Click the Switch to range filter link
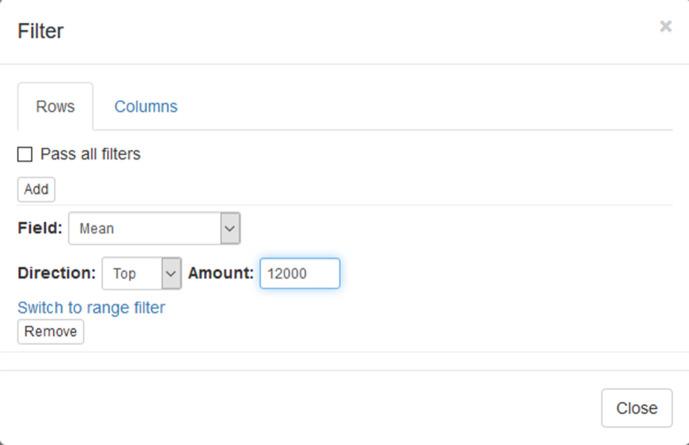 [x=91, y=307]
